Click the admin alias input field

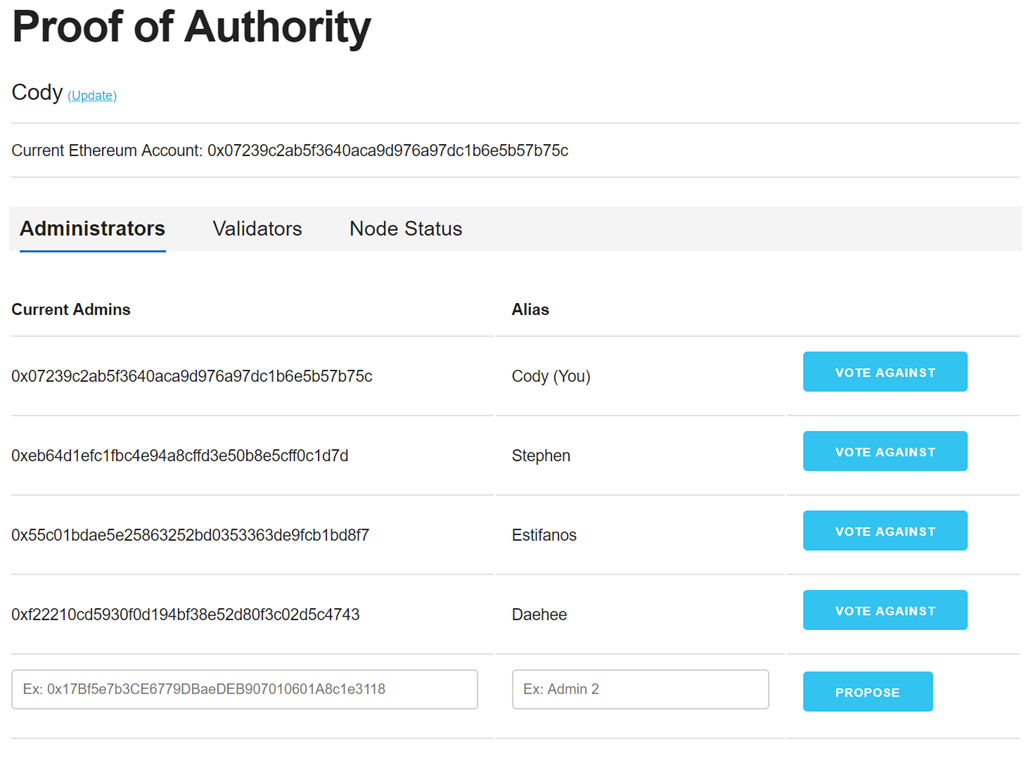point(640,690)
